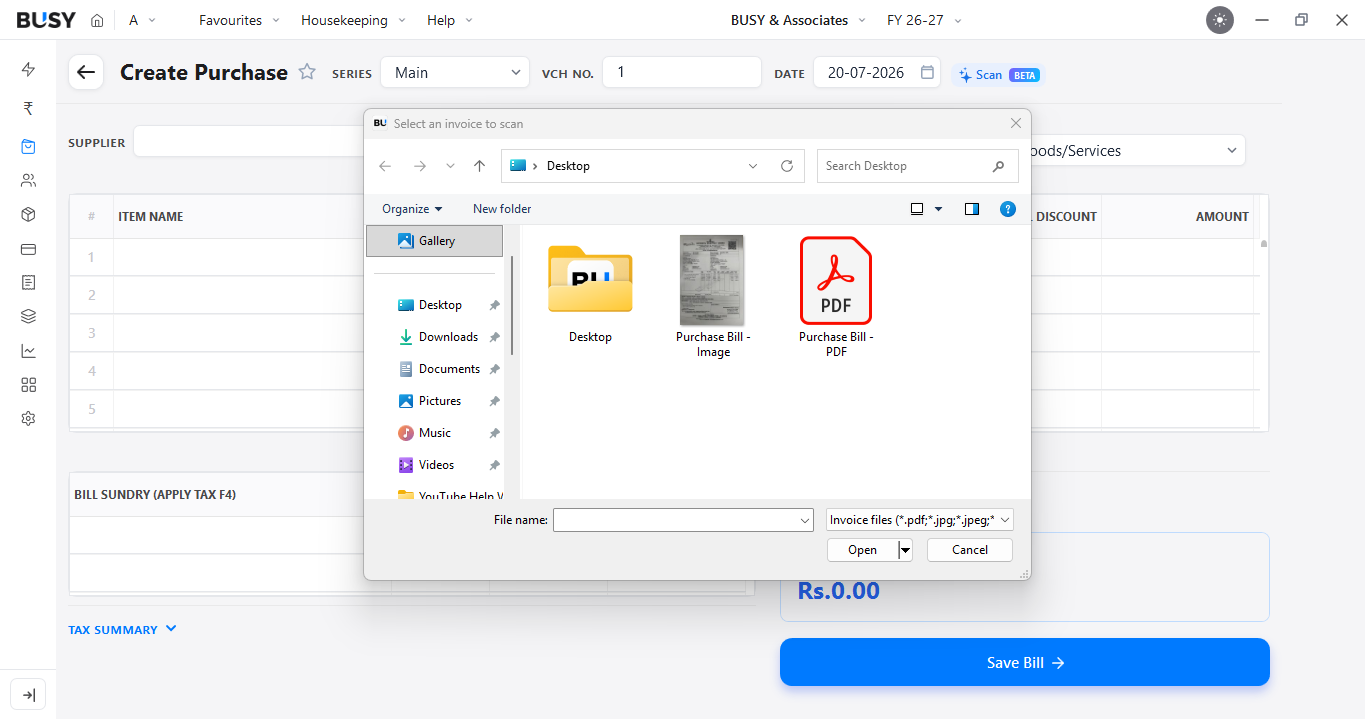Click the Open button's split arrow
This screenshot has height=719, width=1365.
point(905,550)
